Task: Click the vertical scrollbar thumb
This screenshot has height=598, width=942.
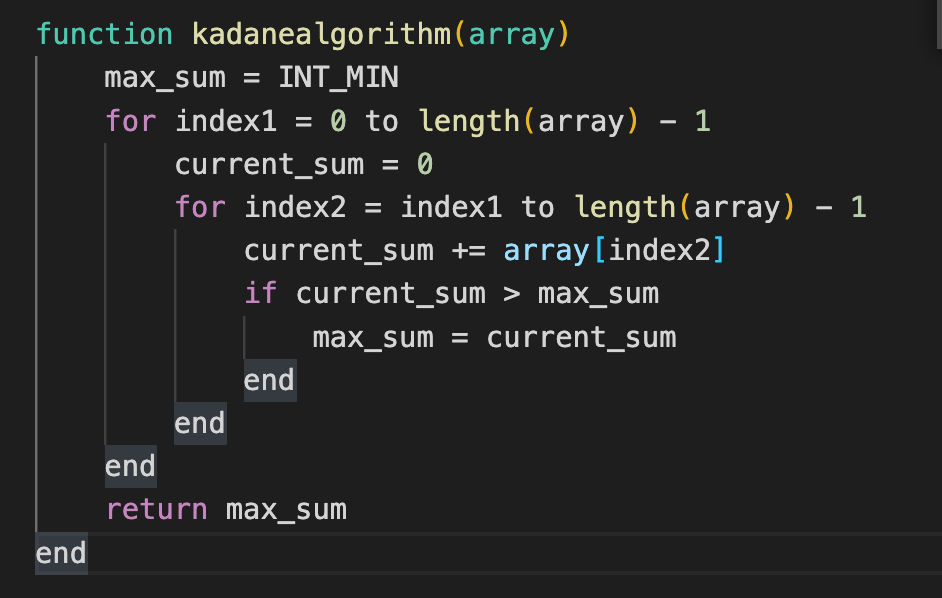Action: coord(939,24)
